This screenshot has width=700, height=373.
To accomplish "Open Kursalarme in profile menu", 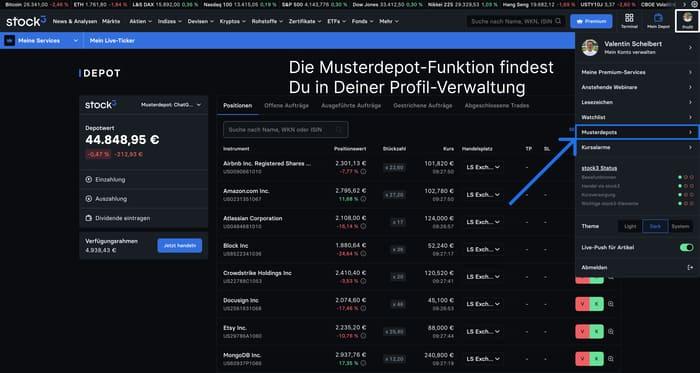I will coord(637,147).
